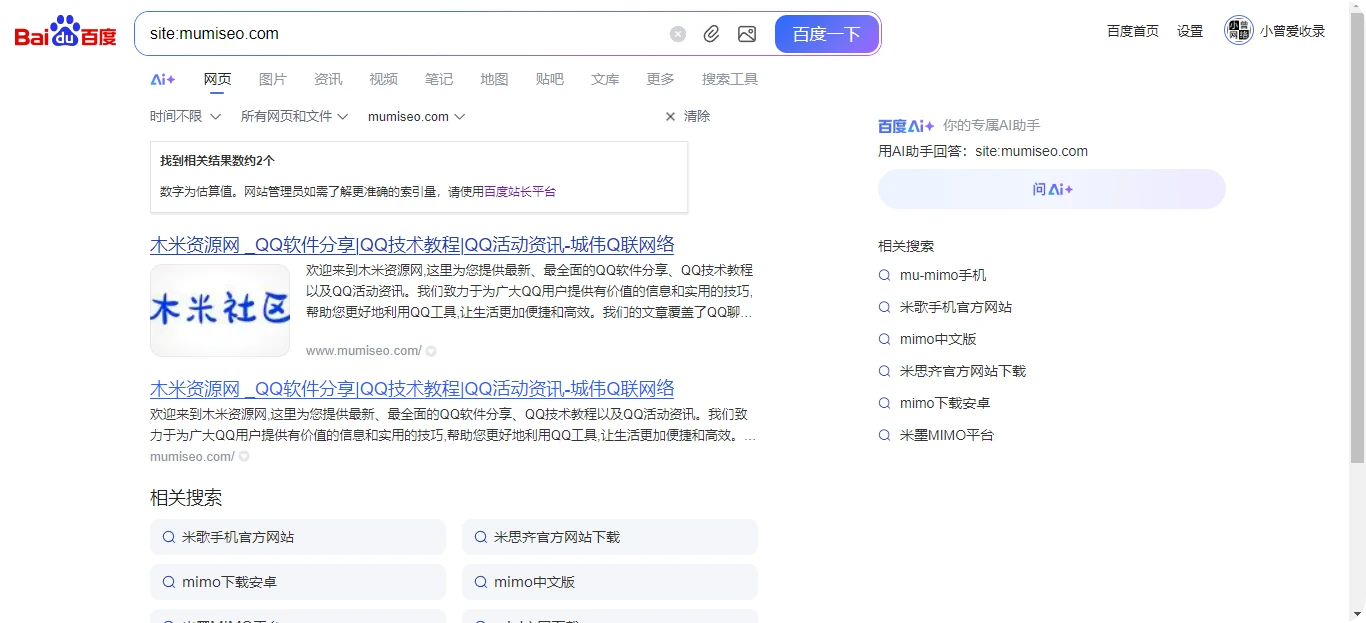
Task: Clear the search box text
Action: [x=678, y=34]
